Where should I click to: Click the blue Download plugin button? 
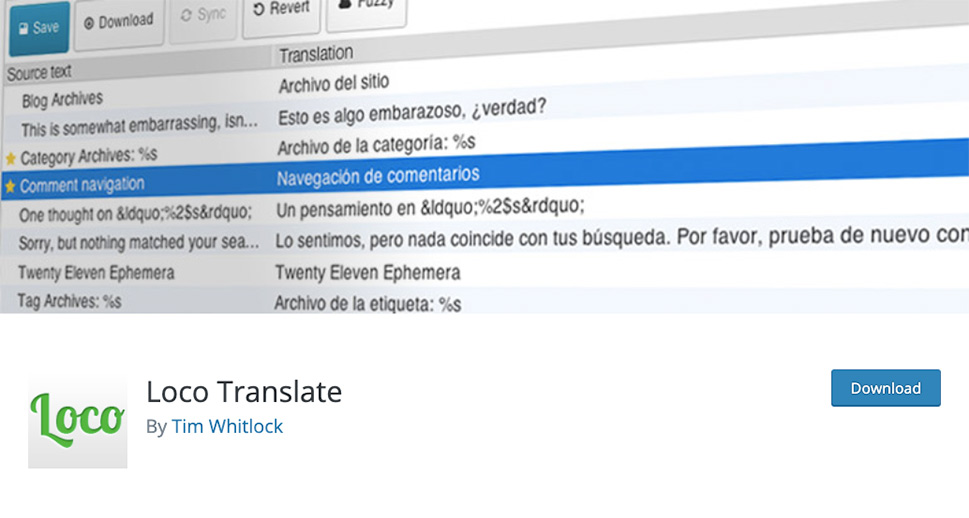[x=886, y=388]
